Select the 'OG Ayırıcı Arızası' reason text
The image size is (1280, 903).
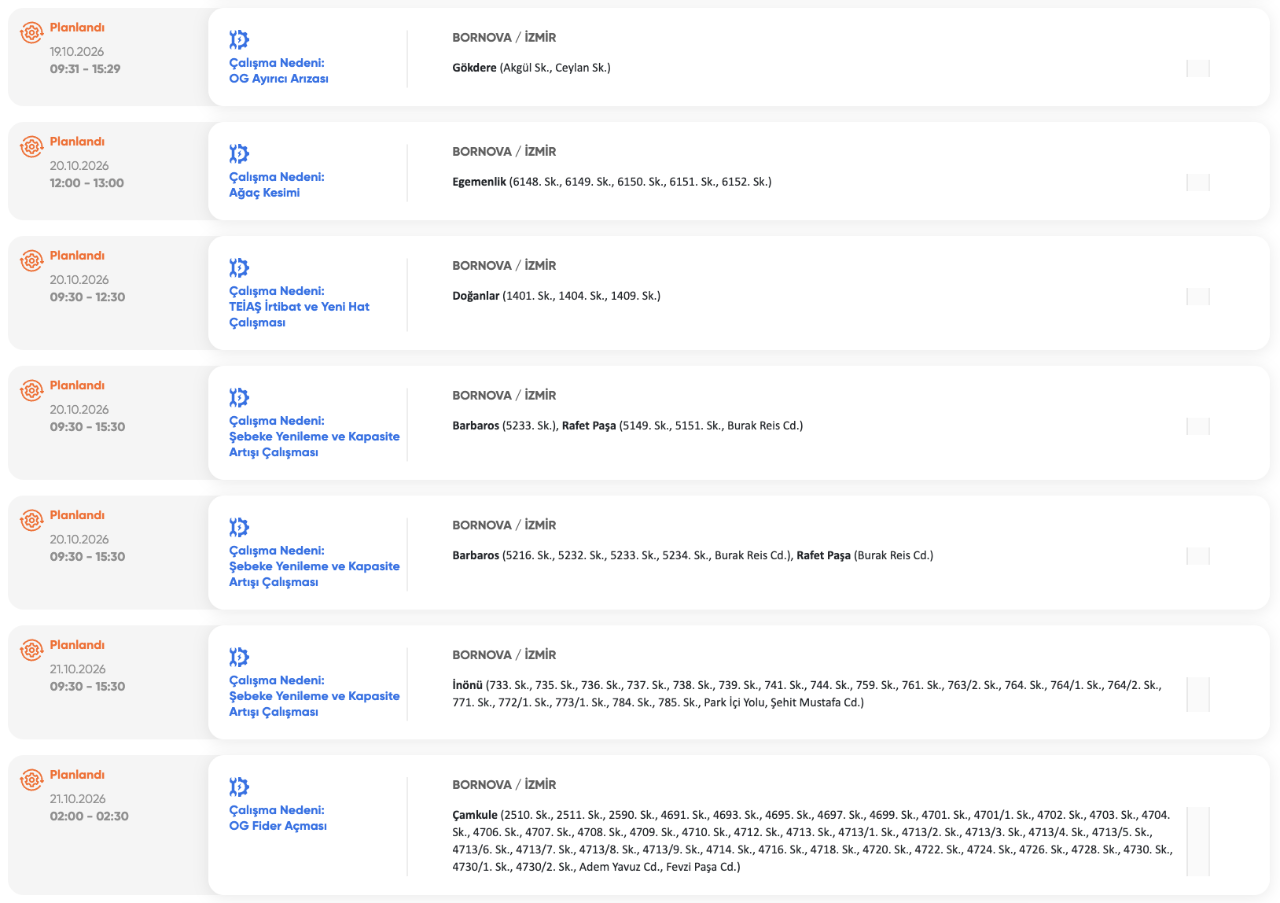tap(279, 78)
